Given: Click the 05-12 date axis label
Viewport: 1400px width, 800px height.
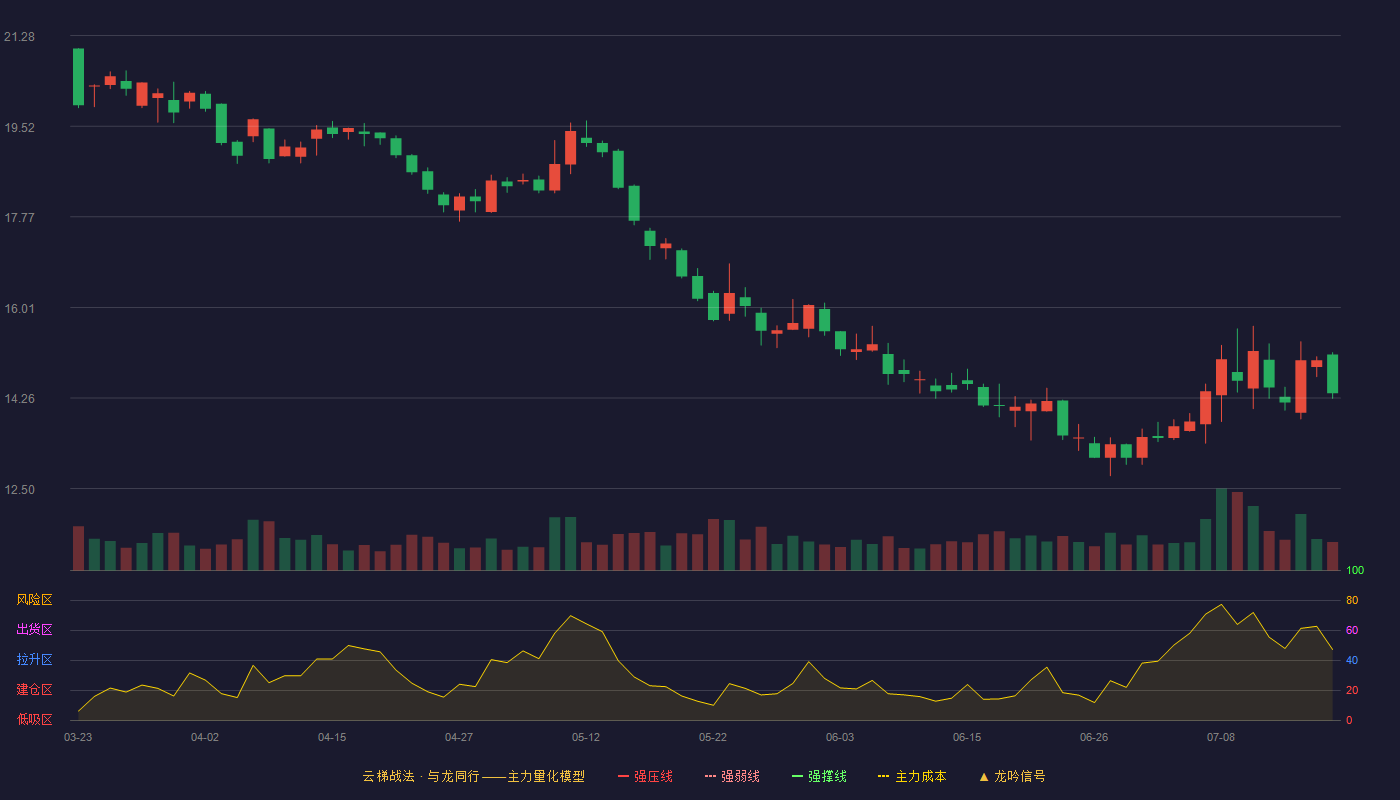Looking at the screenshot, I should (586, 737).
